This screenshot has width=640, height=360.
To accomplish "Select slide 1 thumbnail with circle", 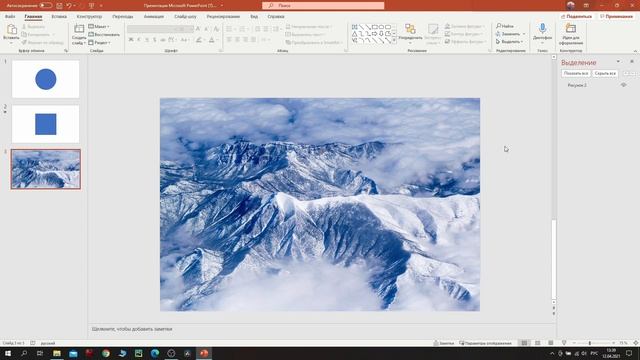I will pyautogui.click(x=46, y=79).
